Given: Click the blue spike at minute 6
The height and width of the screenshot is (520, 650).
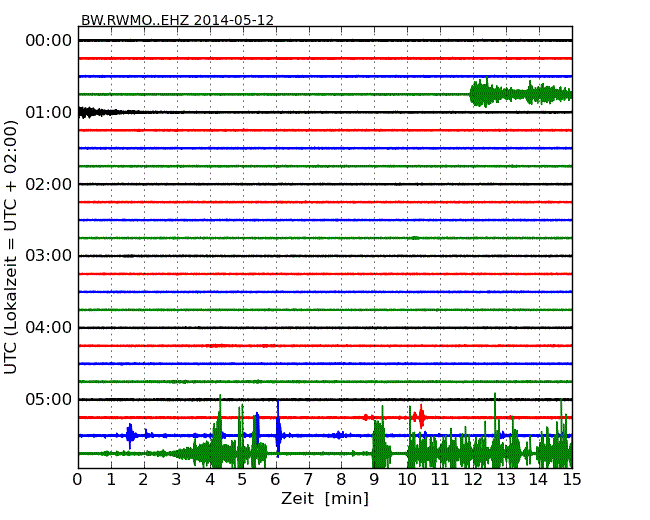Looking at the screenshot, I should pyautogui.click(x=278, y=429).
